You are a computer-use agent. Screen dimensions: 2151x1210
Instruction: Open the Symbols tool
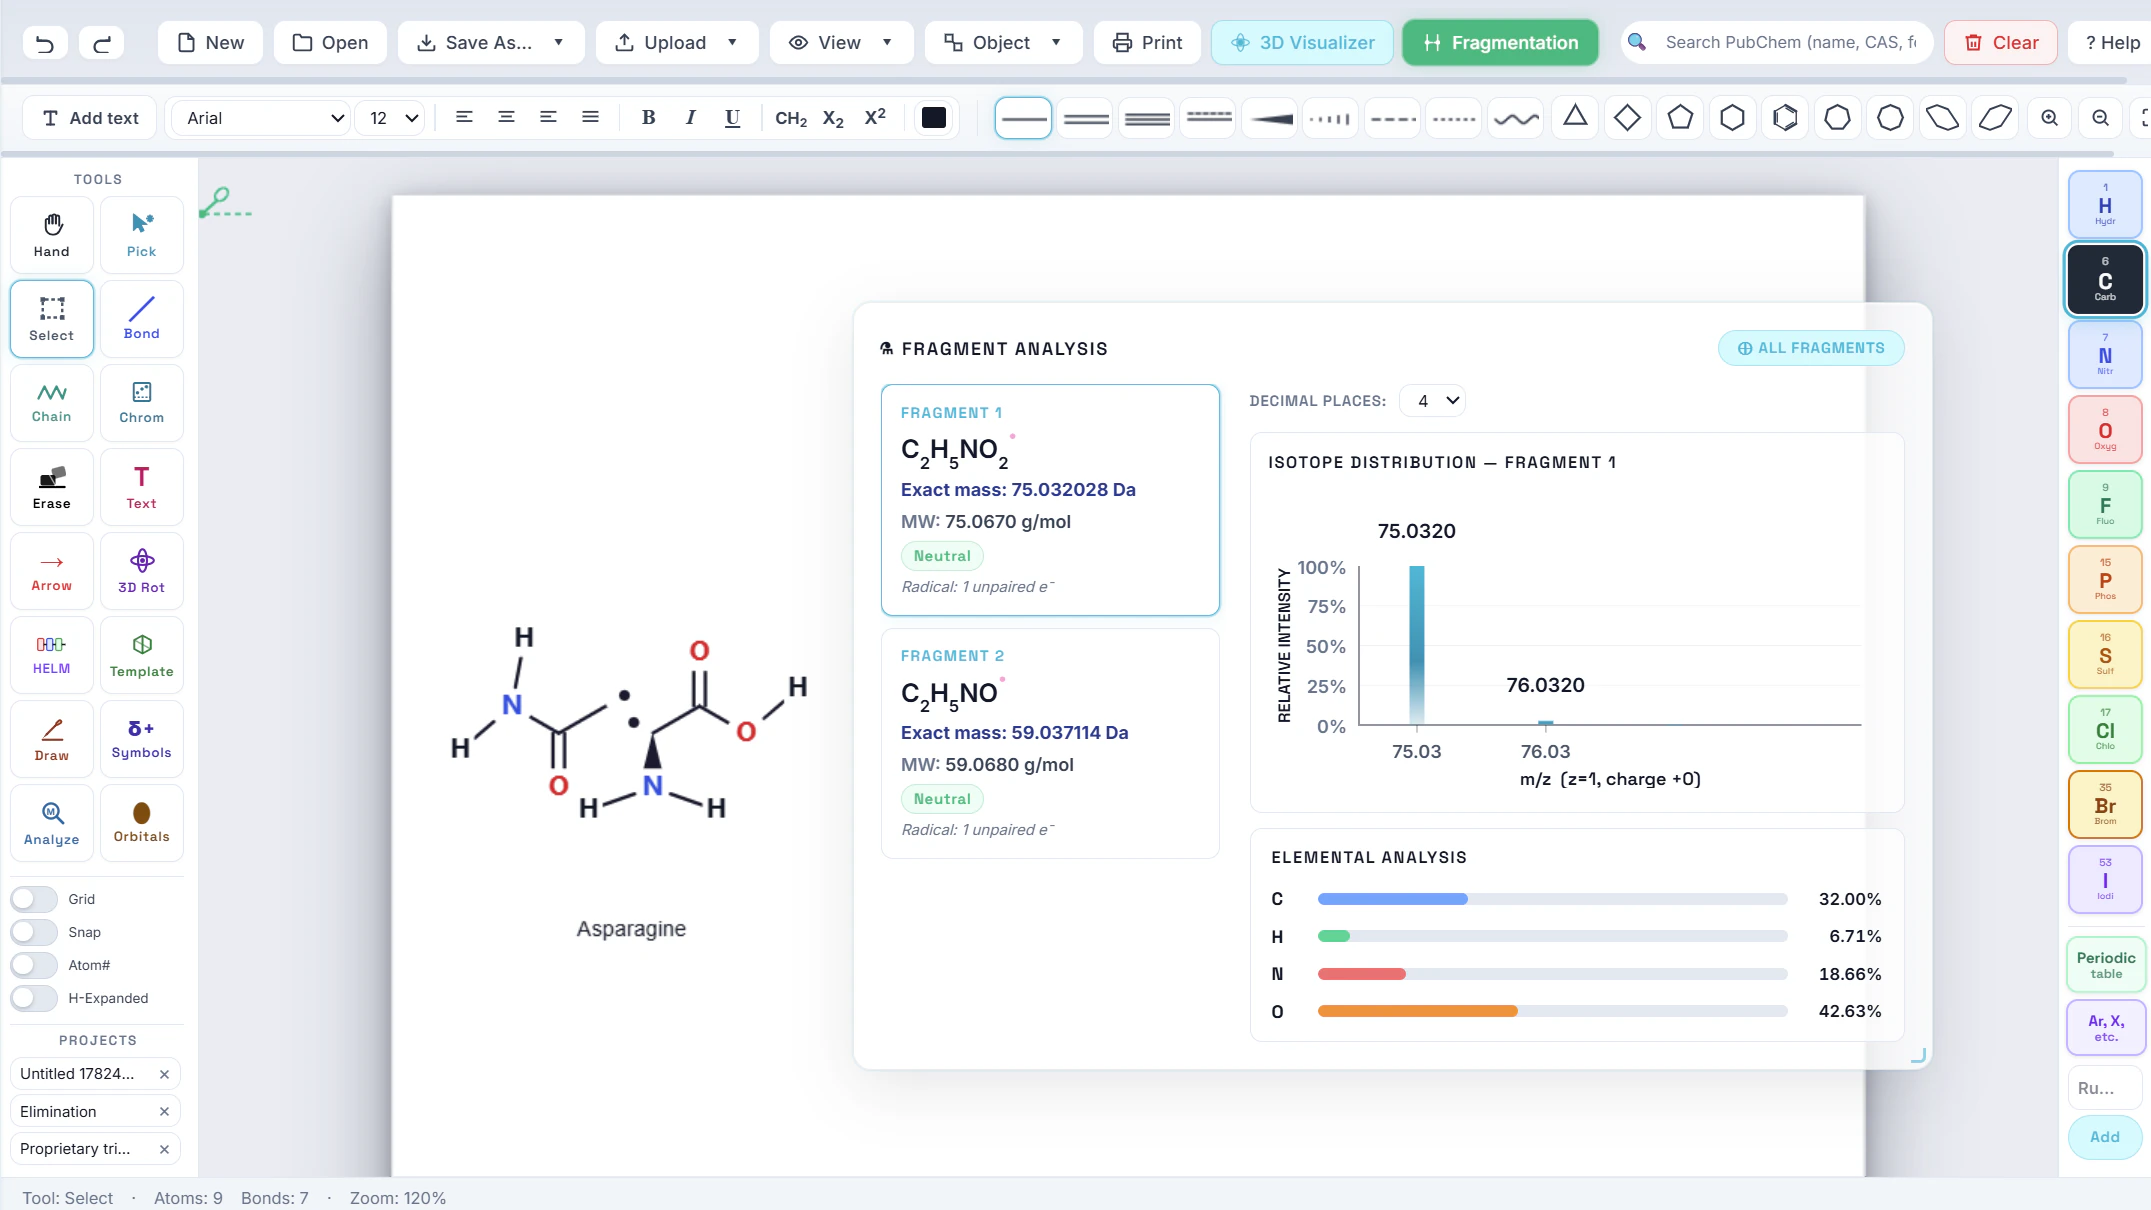coord(142,739)
